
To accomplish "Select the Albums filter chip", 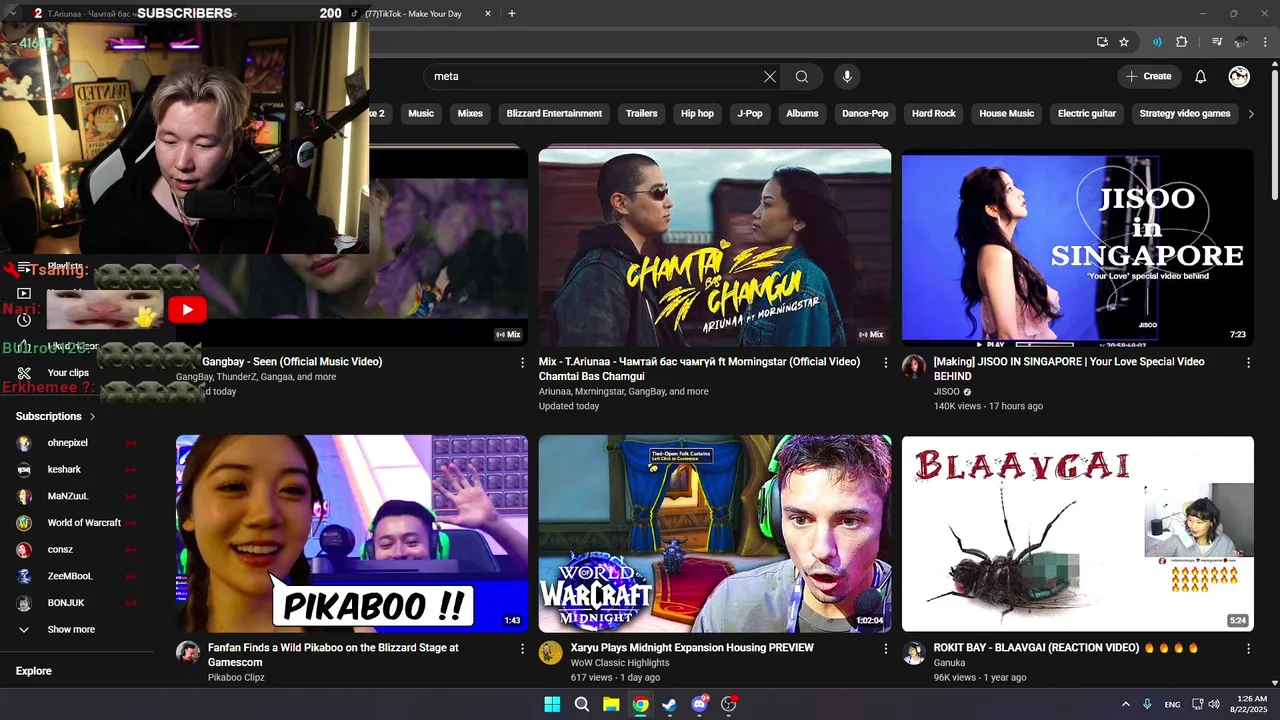I will 802,114.
